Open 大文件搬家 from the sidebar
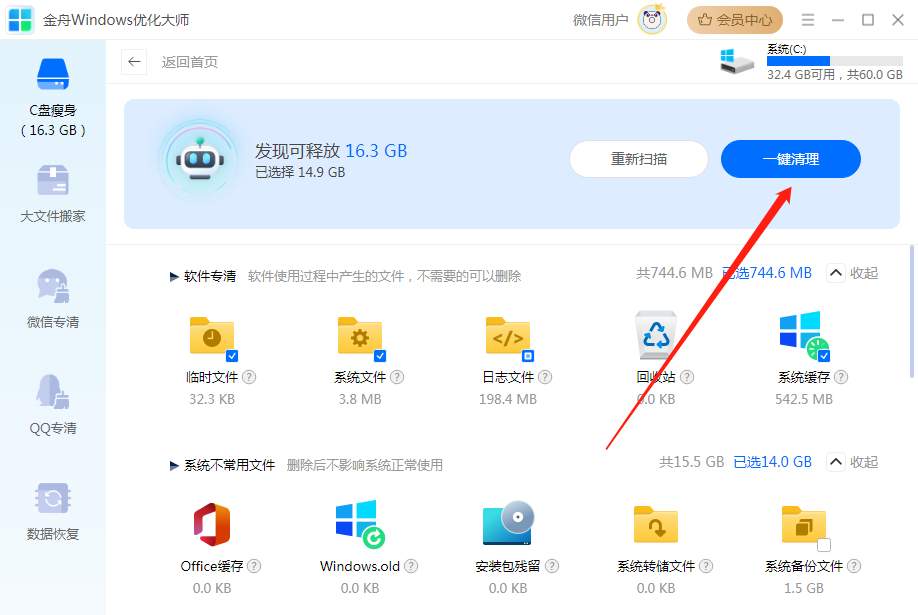This screenshot has width=918, height=615. click(x=52, y=190)
